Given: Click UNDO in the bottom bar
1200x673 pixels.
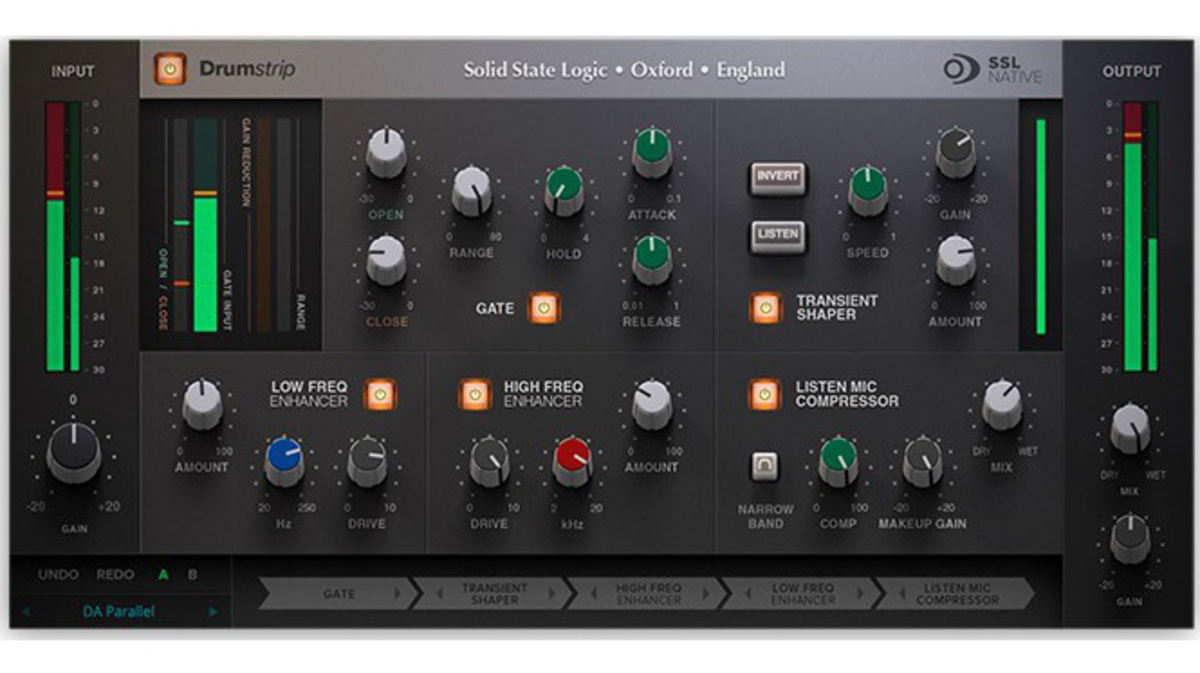Looking at the screenshot, I should point(58,575).
